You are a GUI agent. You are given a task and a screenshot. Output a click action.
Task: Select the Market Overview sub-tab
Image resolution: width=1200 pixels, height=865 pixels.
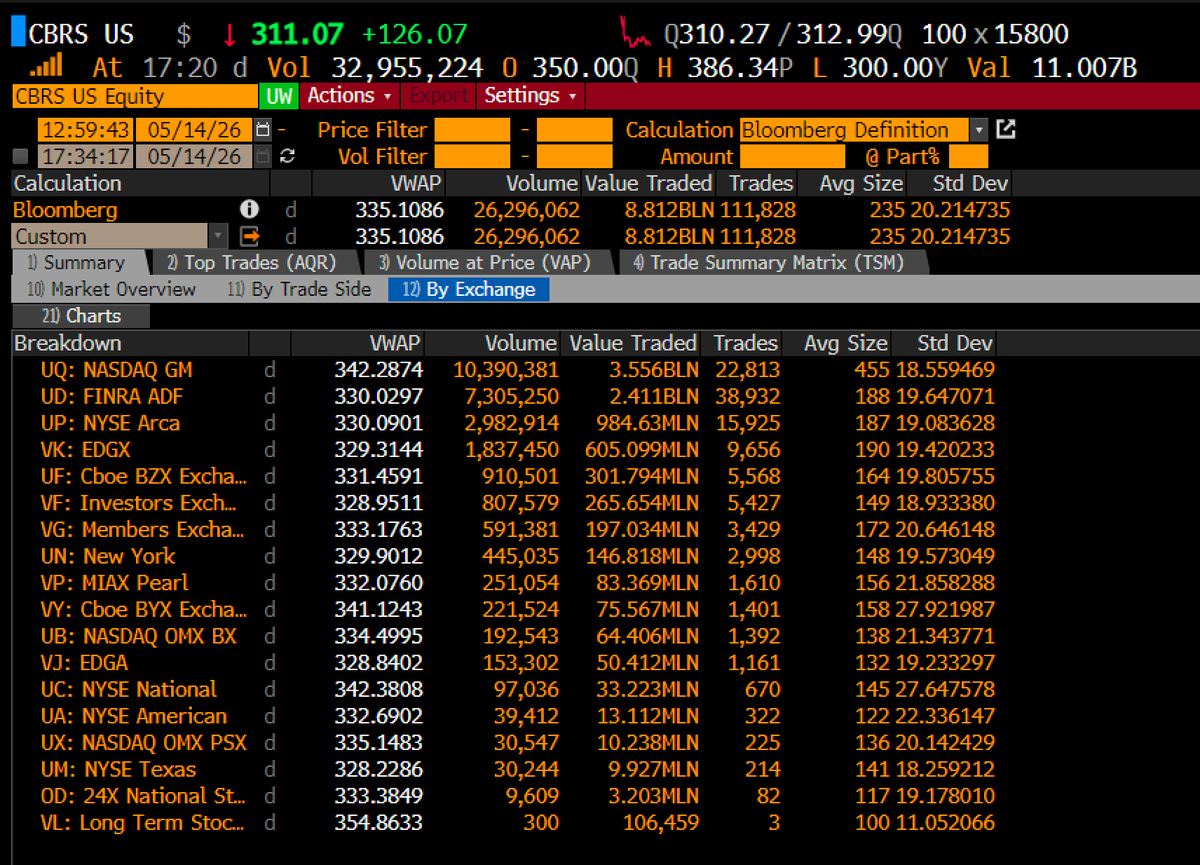pos(112,290)
